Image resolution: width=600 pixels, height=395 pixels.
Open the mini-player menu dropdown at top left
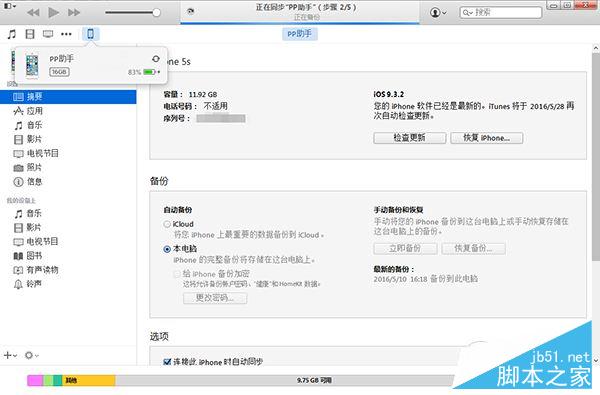pos(10,6)
